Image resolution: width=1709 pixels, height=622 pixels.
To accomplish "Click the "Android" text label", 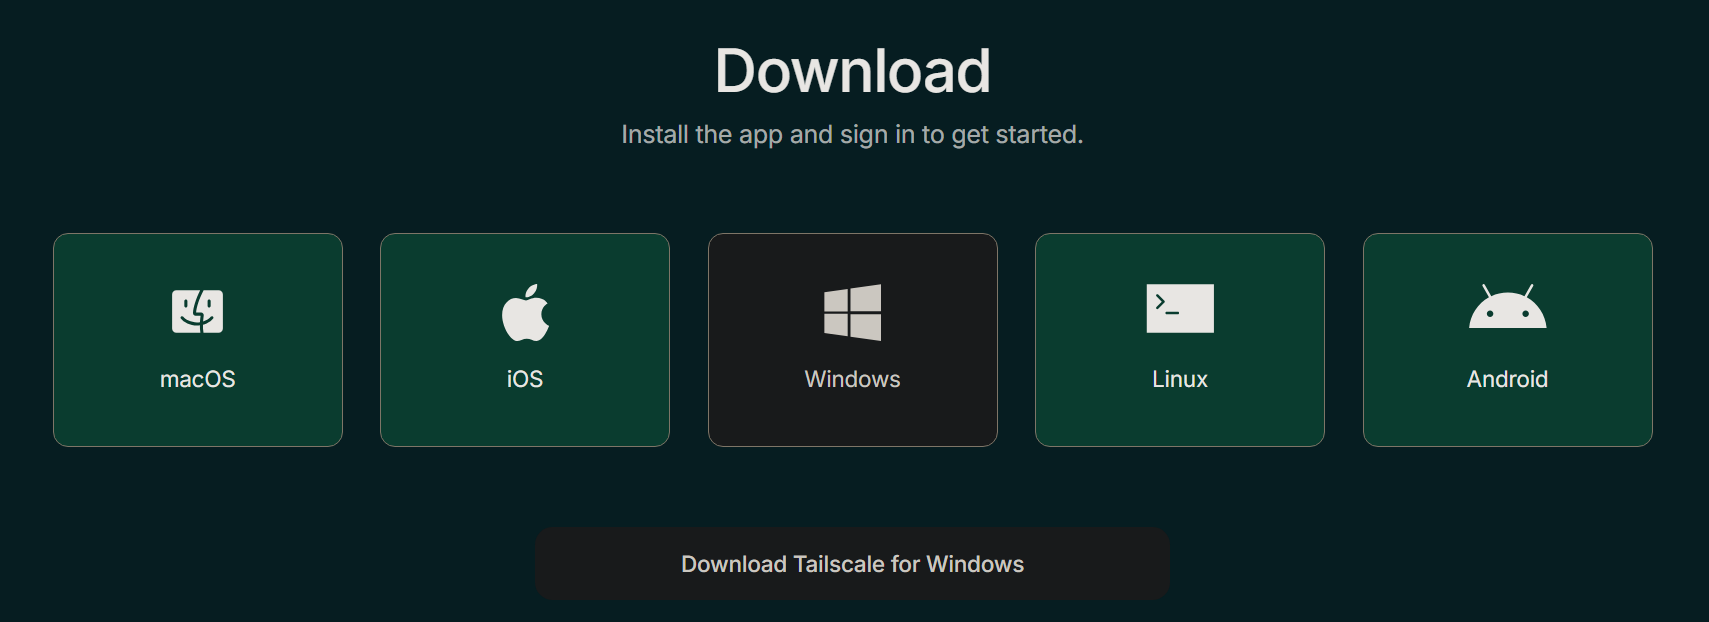I will tap(1507, 379).
